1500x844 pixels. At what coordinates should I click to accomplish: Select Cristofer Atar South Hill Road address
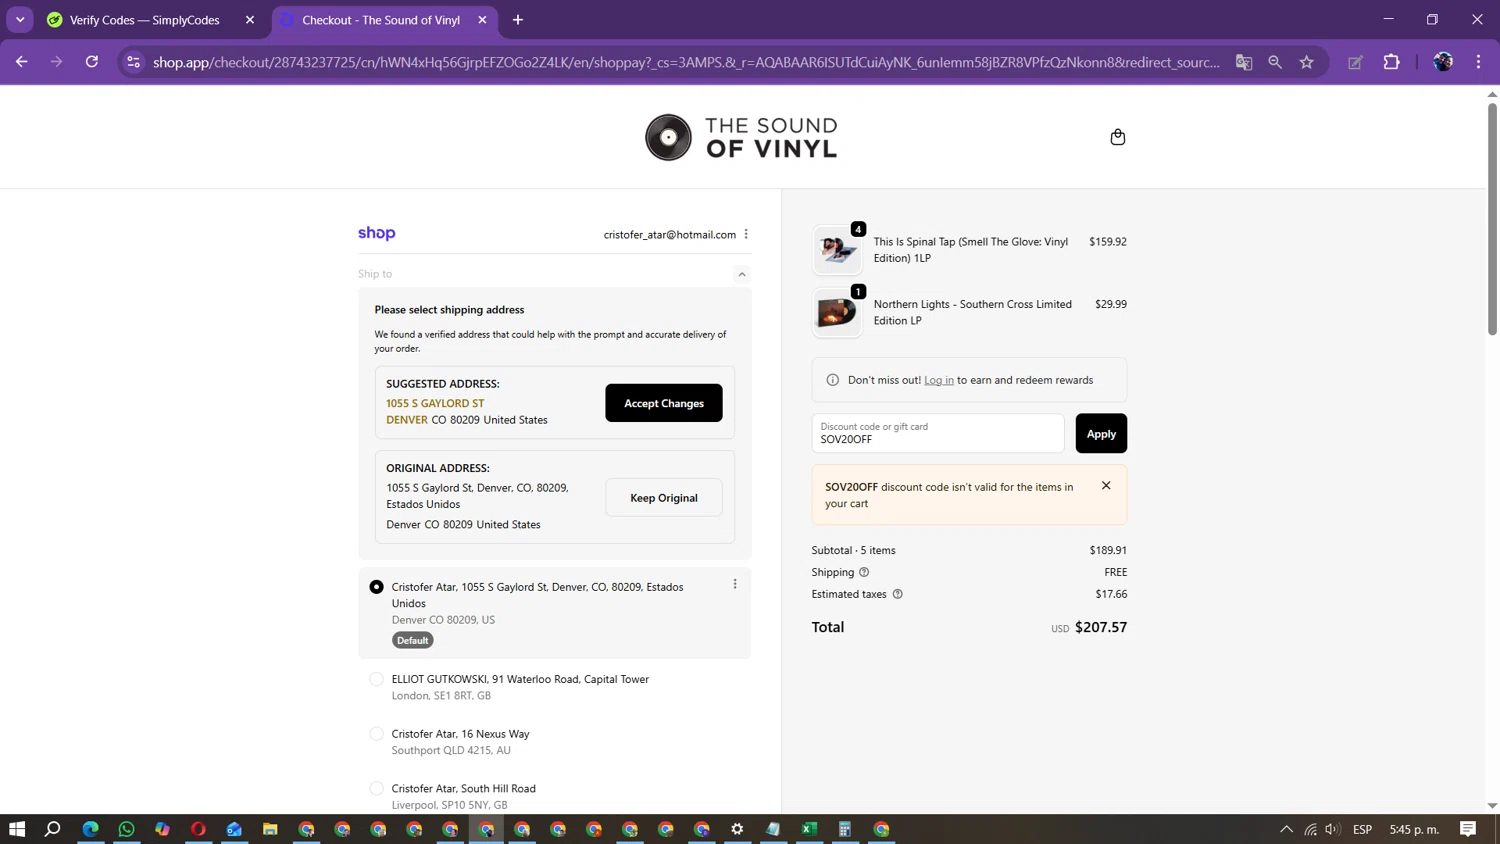(x=376, y=789)
